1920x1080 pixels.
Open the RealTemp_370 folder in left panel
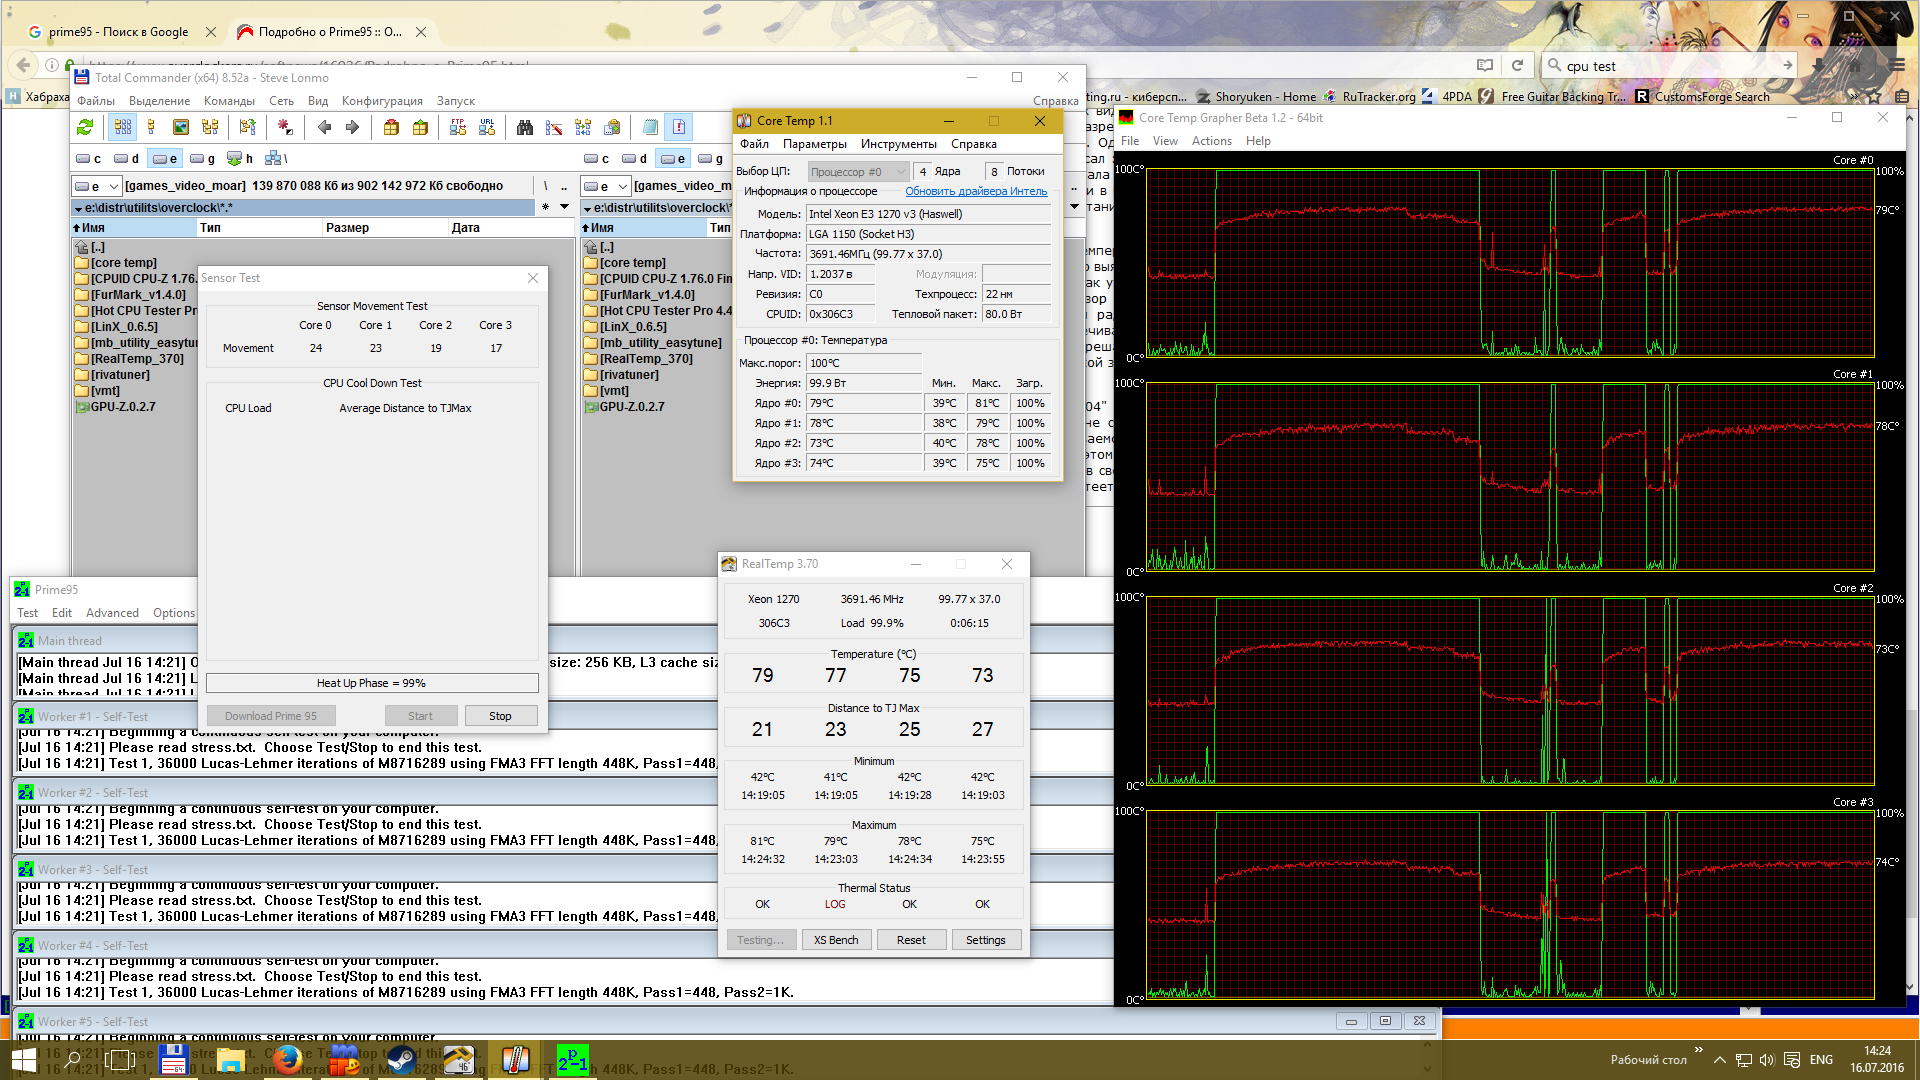coord(137,359)
